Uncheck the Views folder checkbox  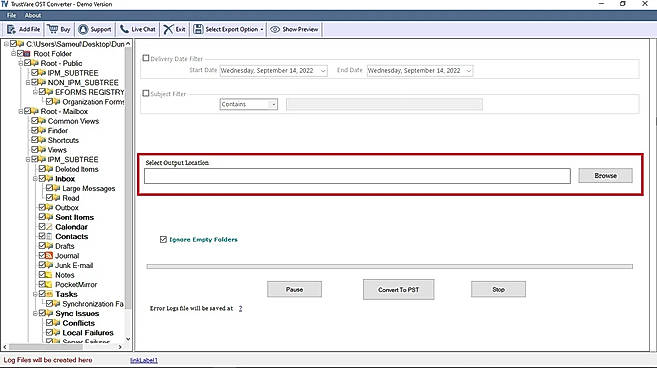coord(35,150)
